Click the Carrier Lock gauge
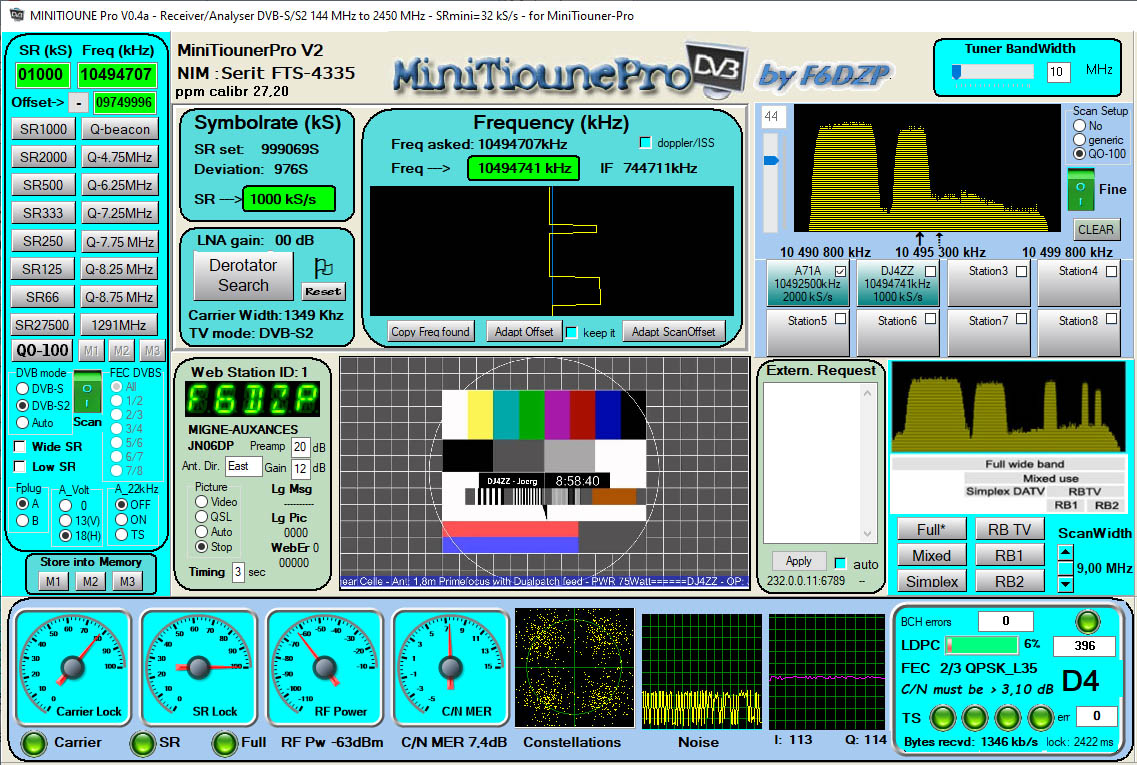Image resolution: width=1137 pixels, height=765 pixels. click(73, 668)
